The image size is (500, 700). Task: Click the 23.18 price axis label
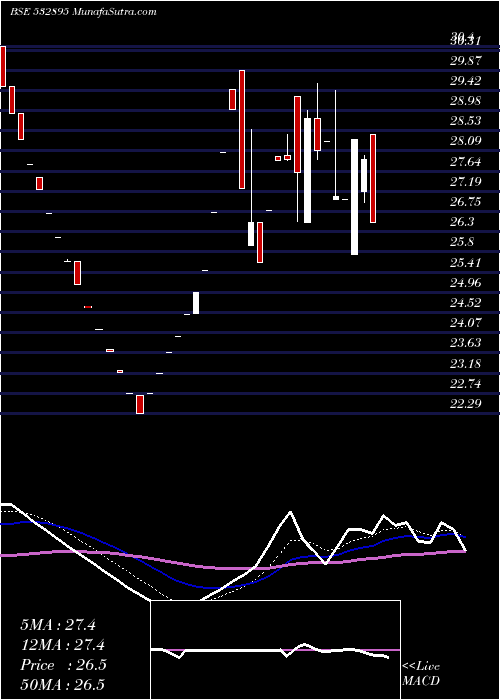tap(466, 364)
